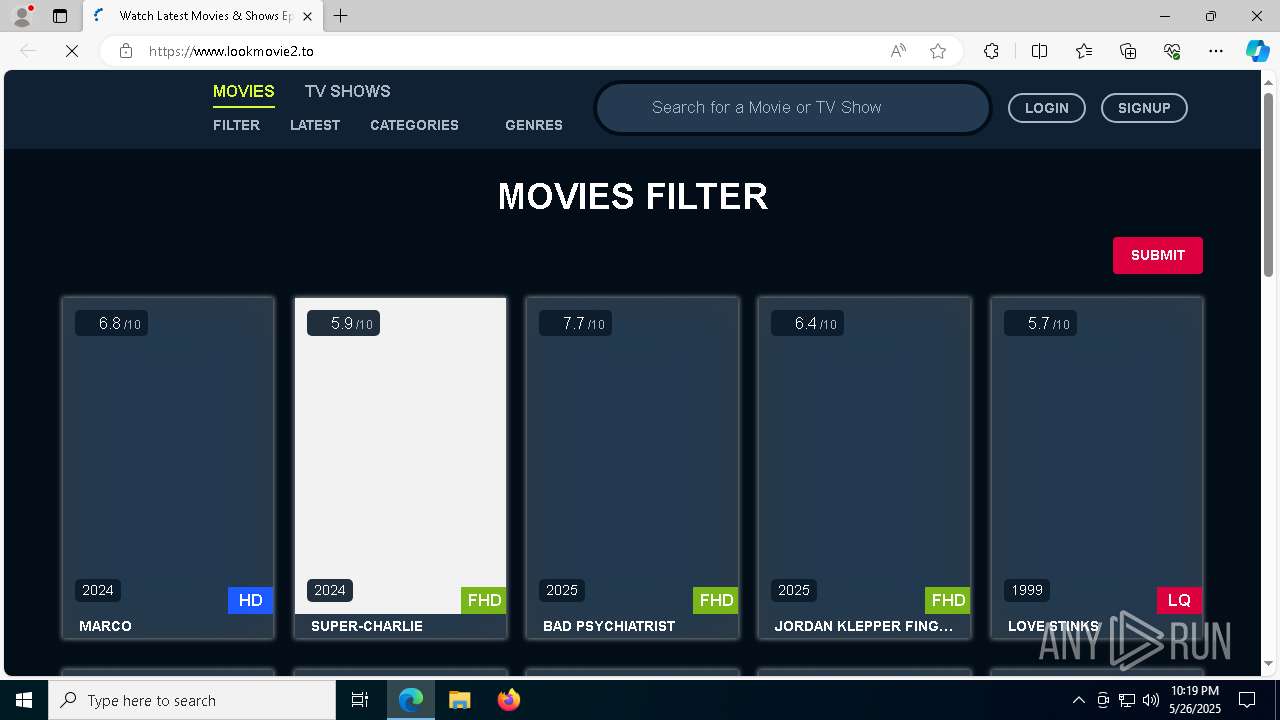Click the taskbar search box

192,700
